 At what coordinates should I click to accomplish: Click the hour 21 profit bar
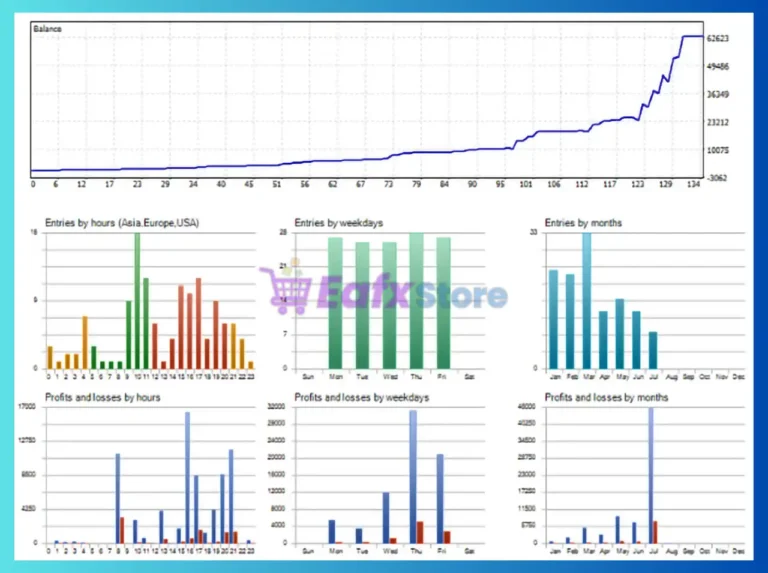click(231, 496)
